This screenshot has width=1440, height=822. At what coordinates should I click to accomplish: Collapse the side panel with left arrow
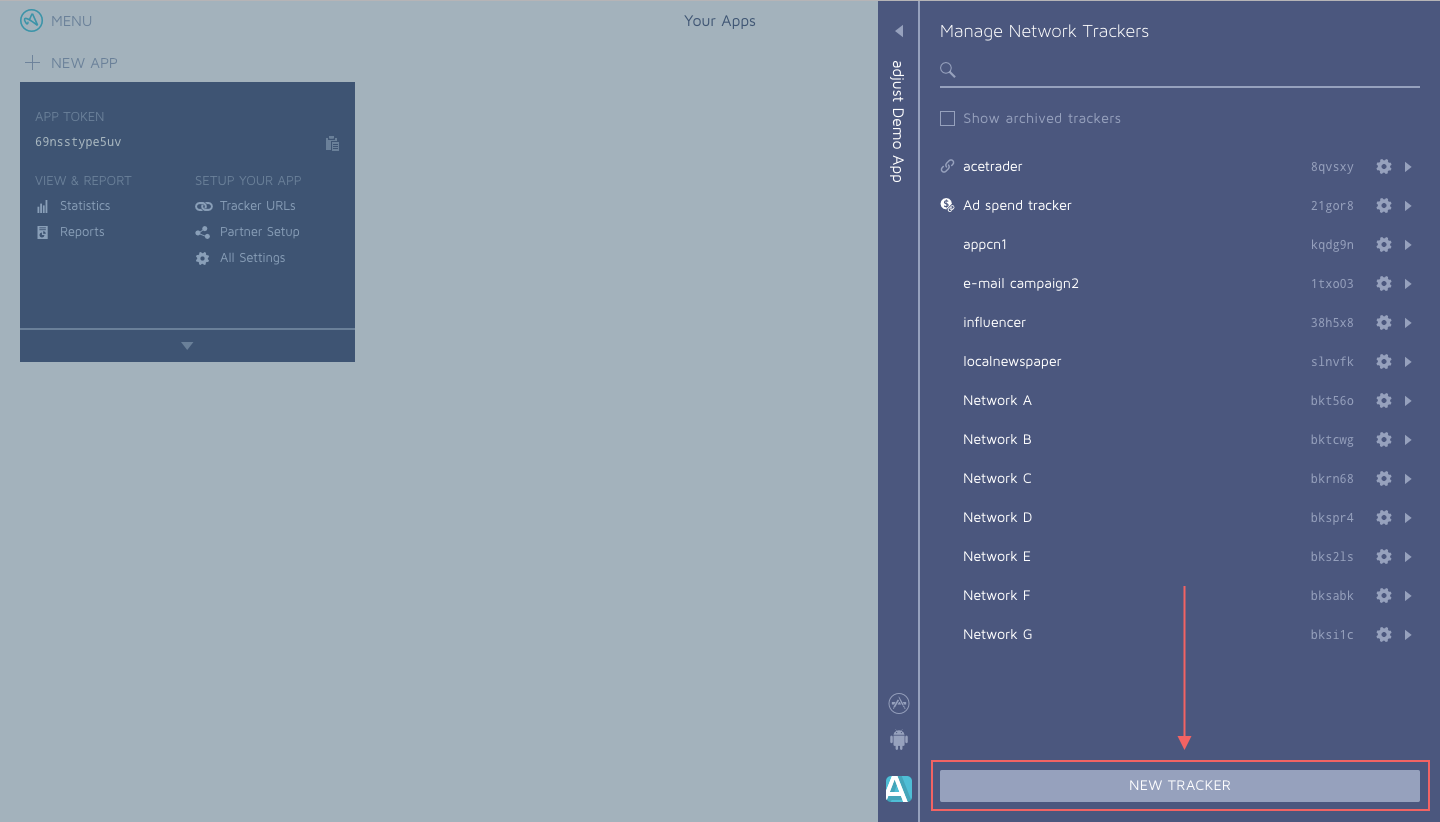point(898,31)
